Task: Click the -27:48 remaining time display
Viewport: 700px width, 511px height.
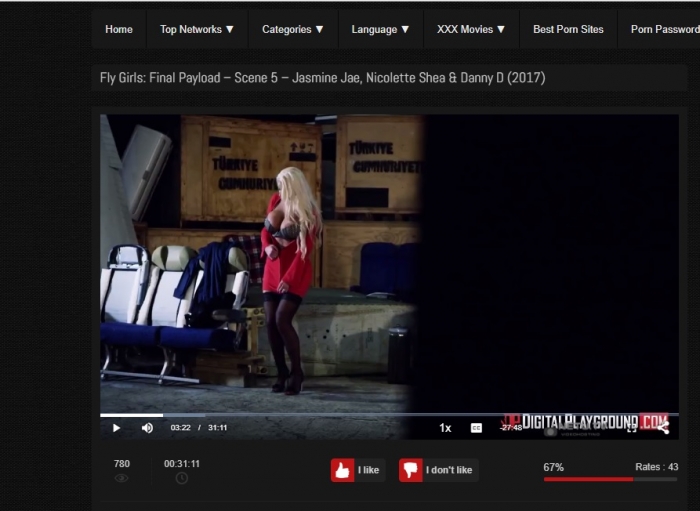Action: [x=511, y=428]
